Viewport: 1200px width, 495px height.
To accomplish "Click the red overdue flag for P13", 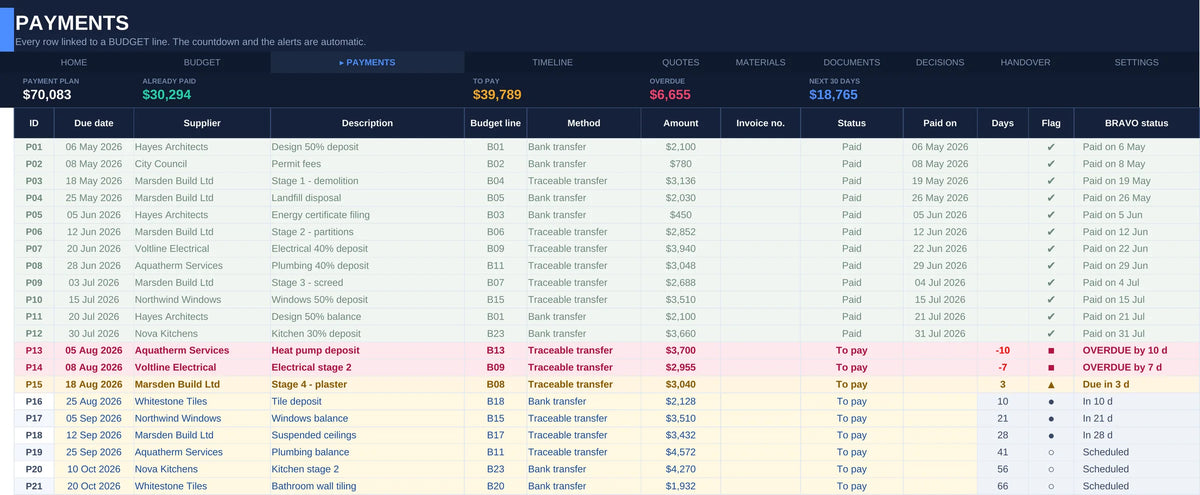I will (1051, 351).
